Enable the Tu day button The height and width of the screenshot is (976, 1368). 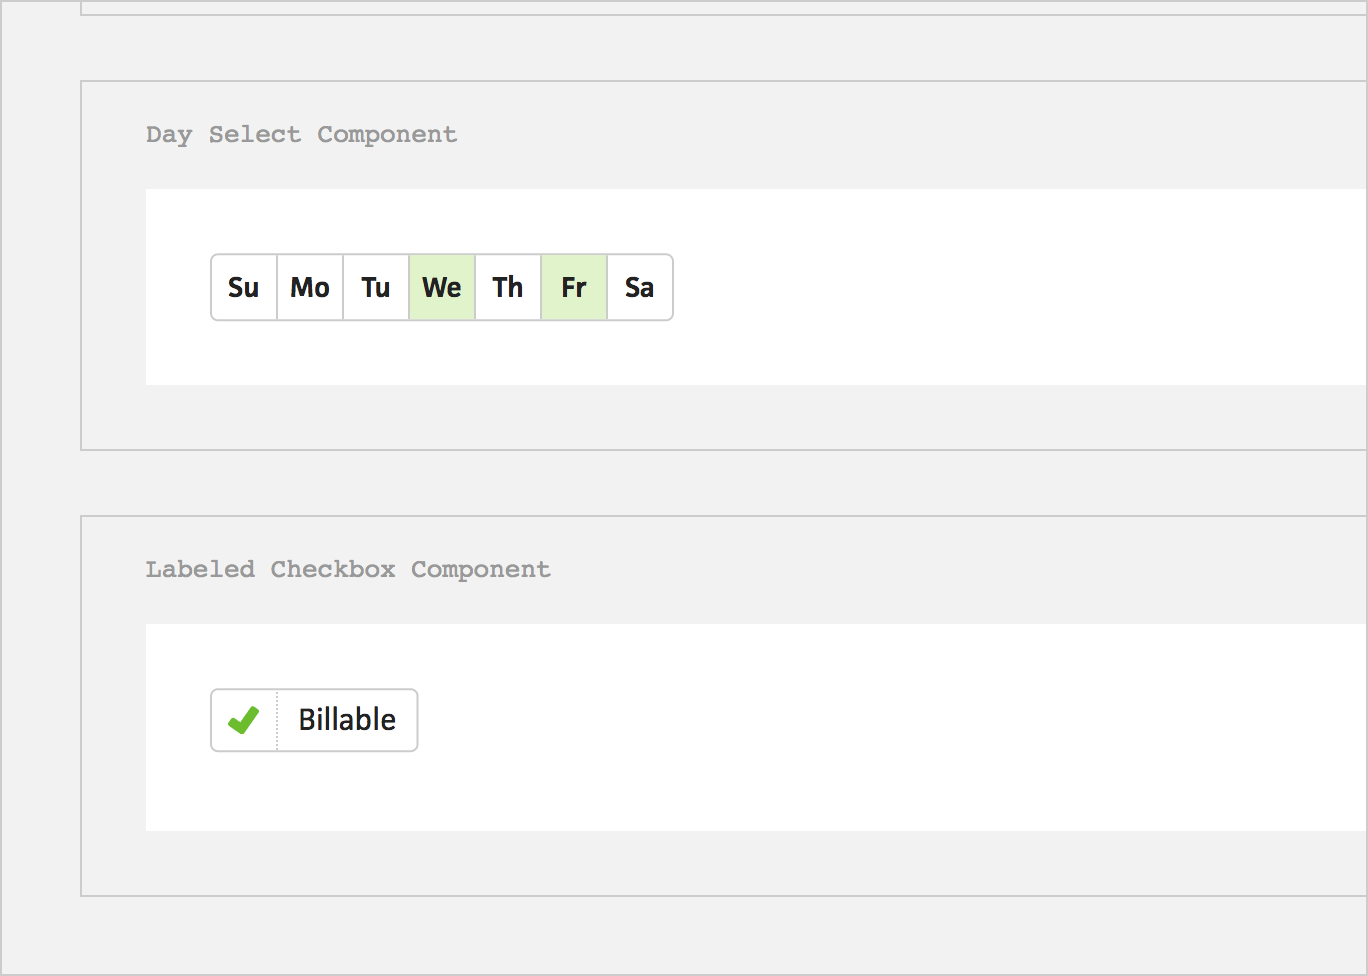pos(376,288)
